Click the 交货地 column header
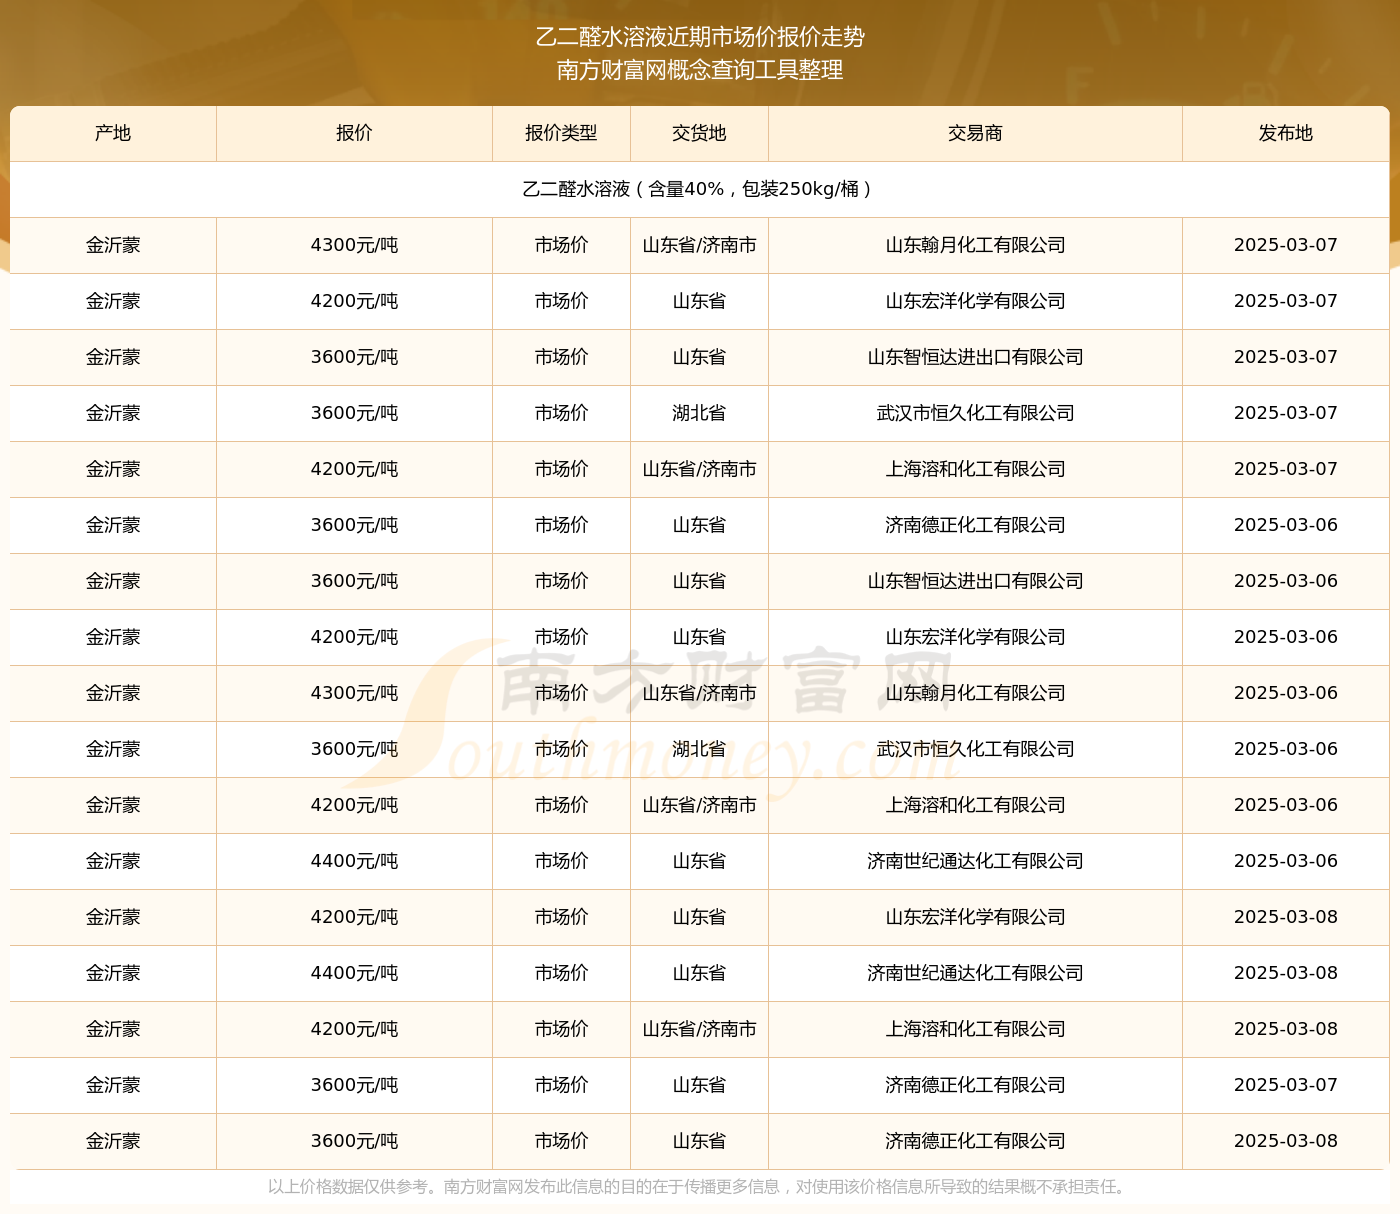Viewport: 1400px width, 1214px height. [x=699, y=133]
